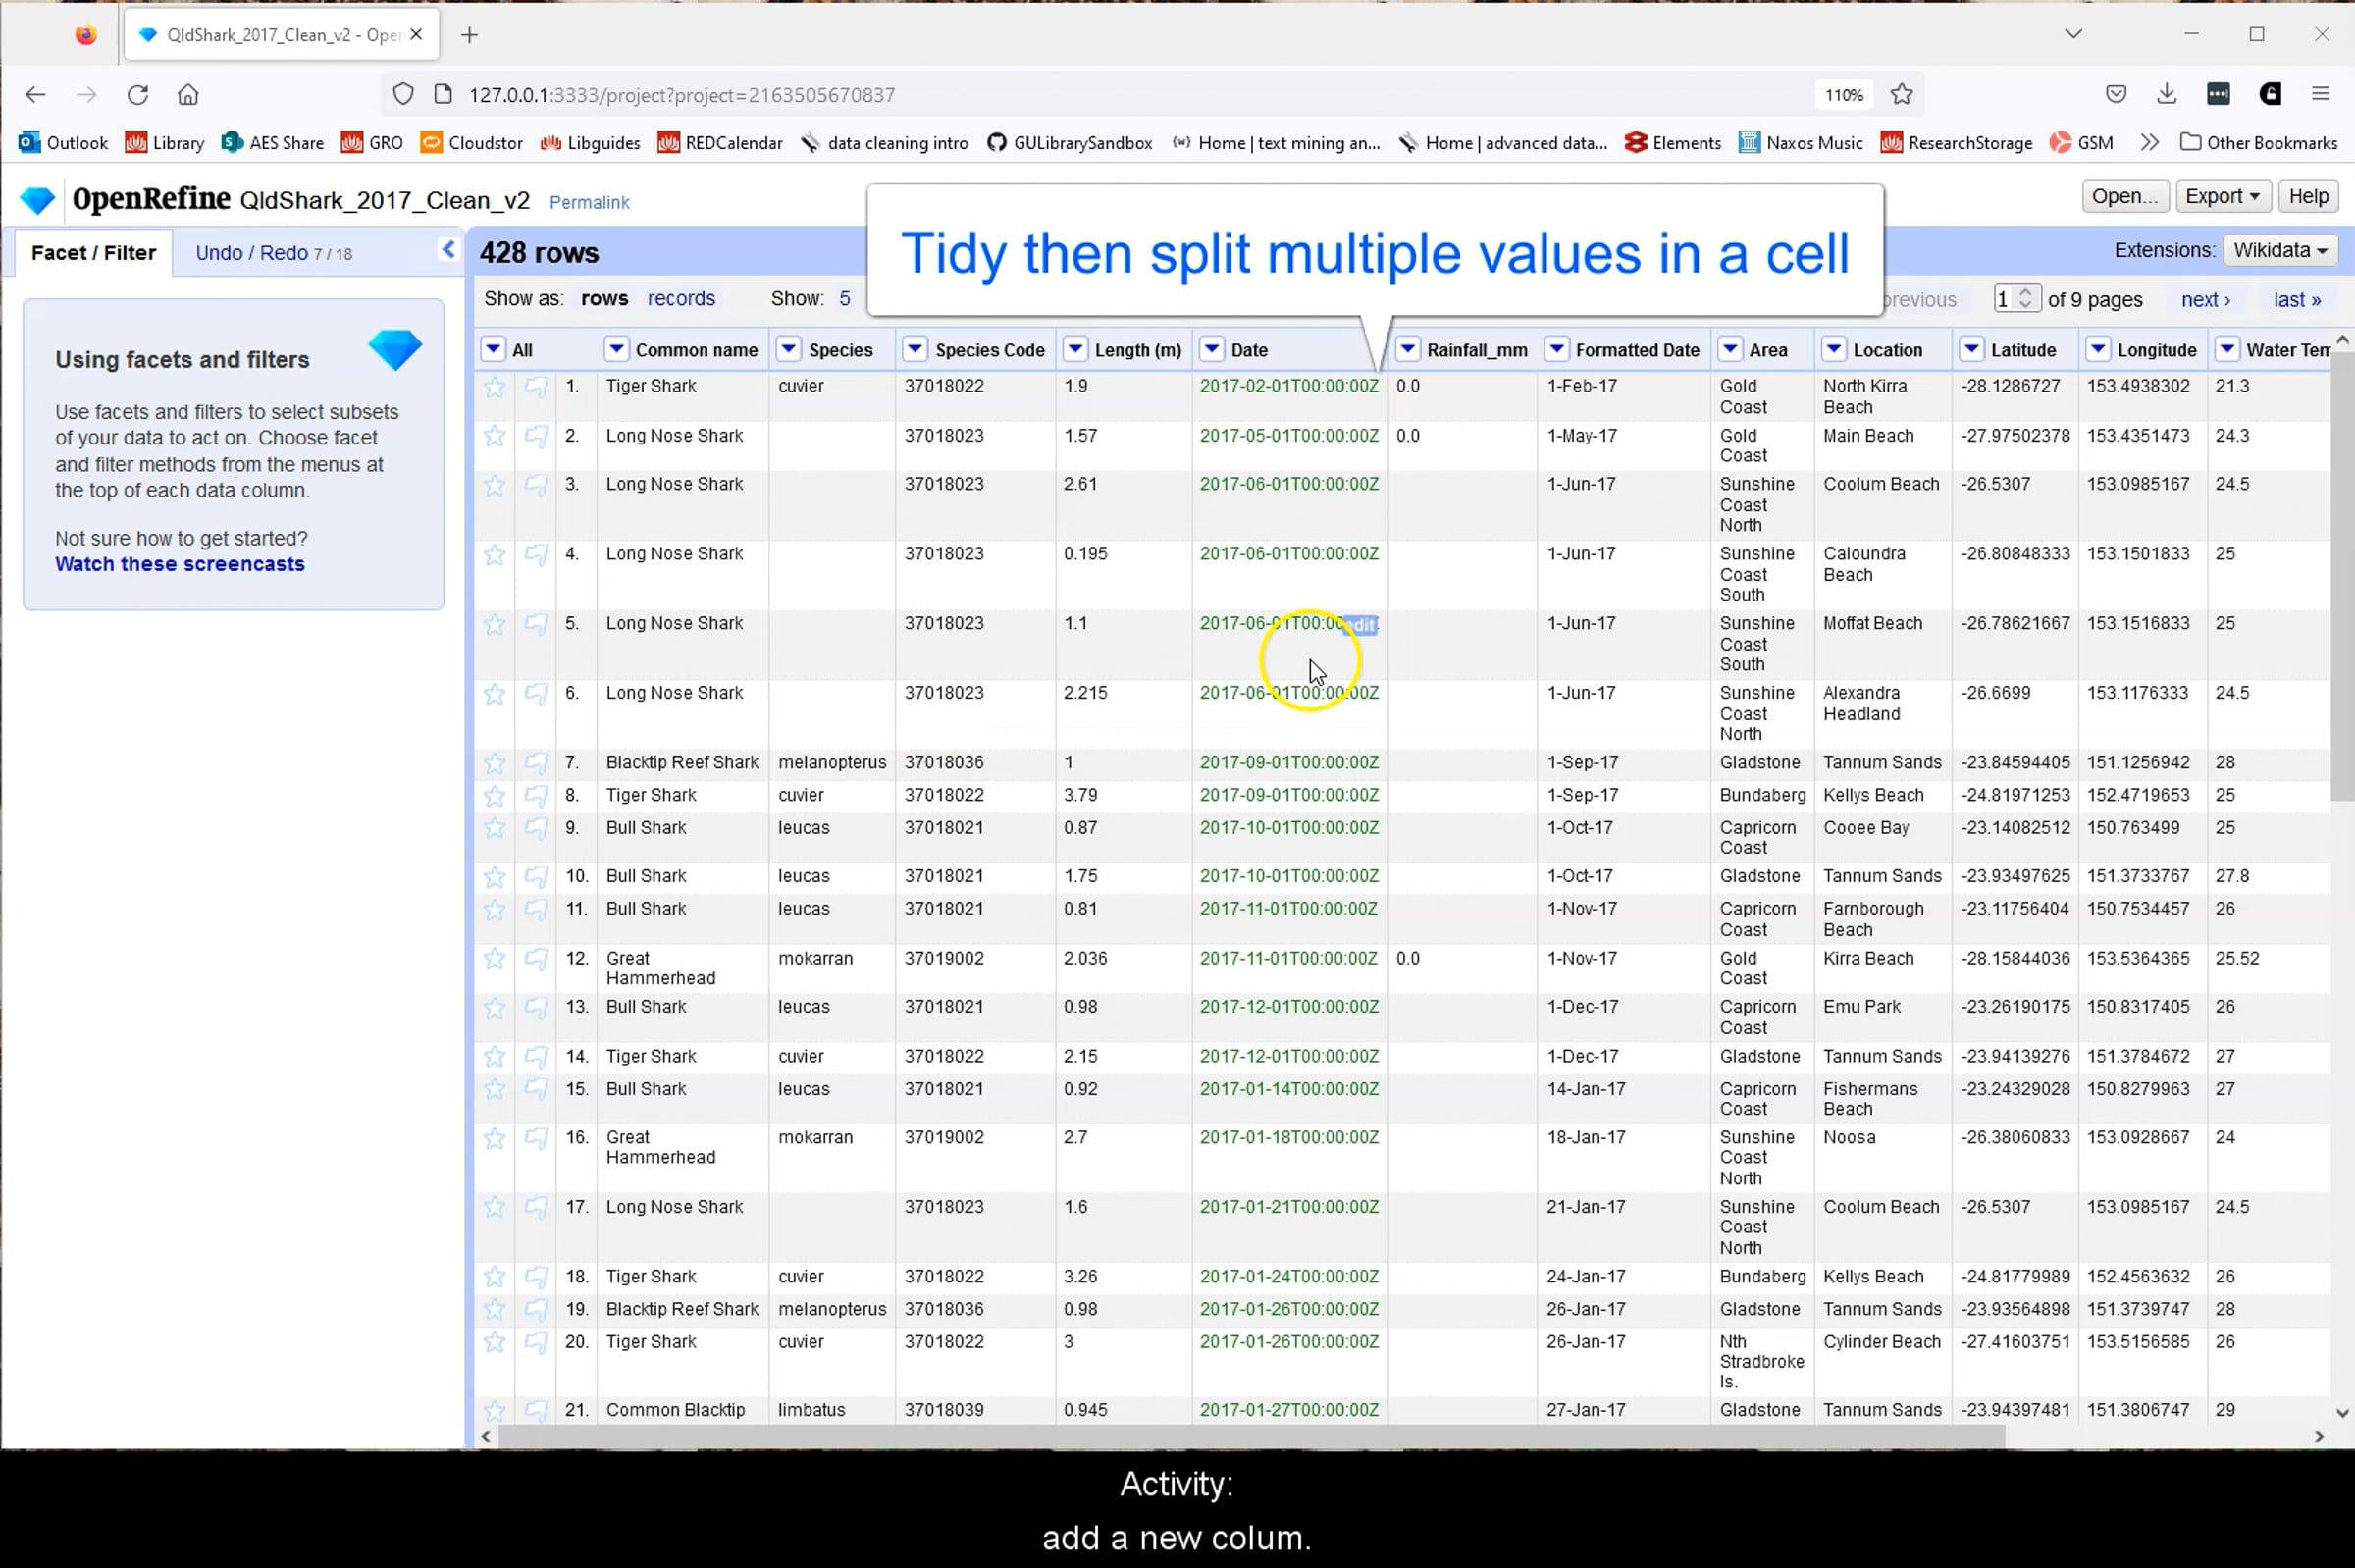Expand the Export menu
2355x1568 pixels.
[x=2222, y=196]
